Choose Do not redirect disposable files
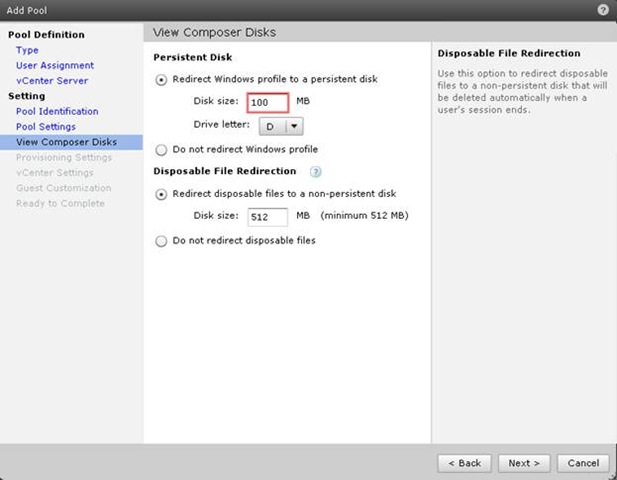Viewport: 617px width, 480px height. click(x=161, y=241)
